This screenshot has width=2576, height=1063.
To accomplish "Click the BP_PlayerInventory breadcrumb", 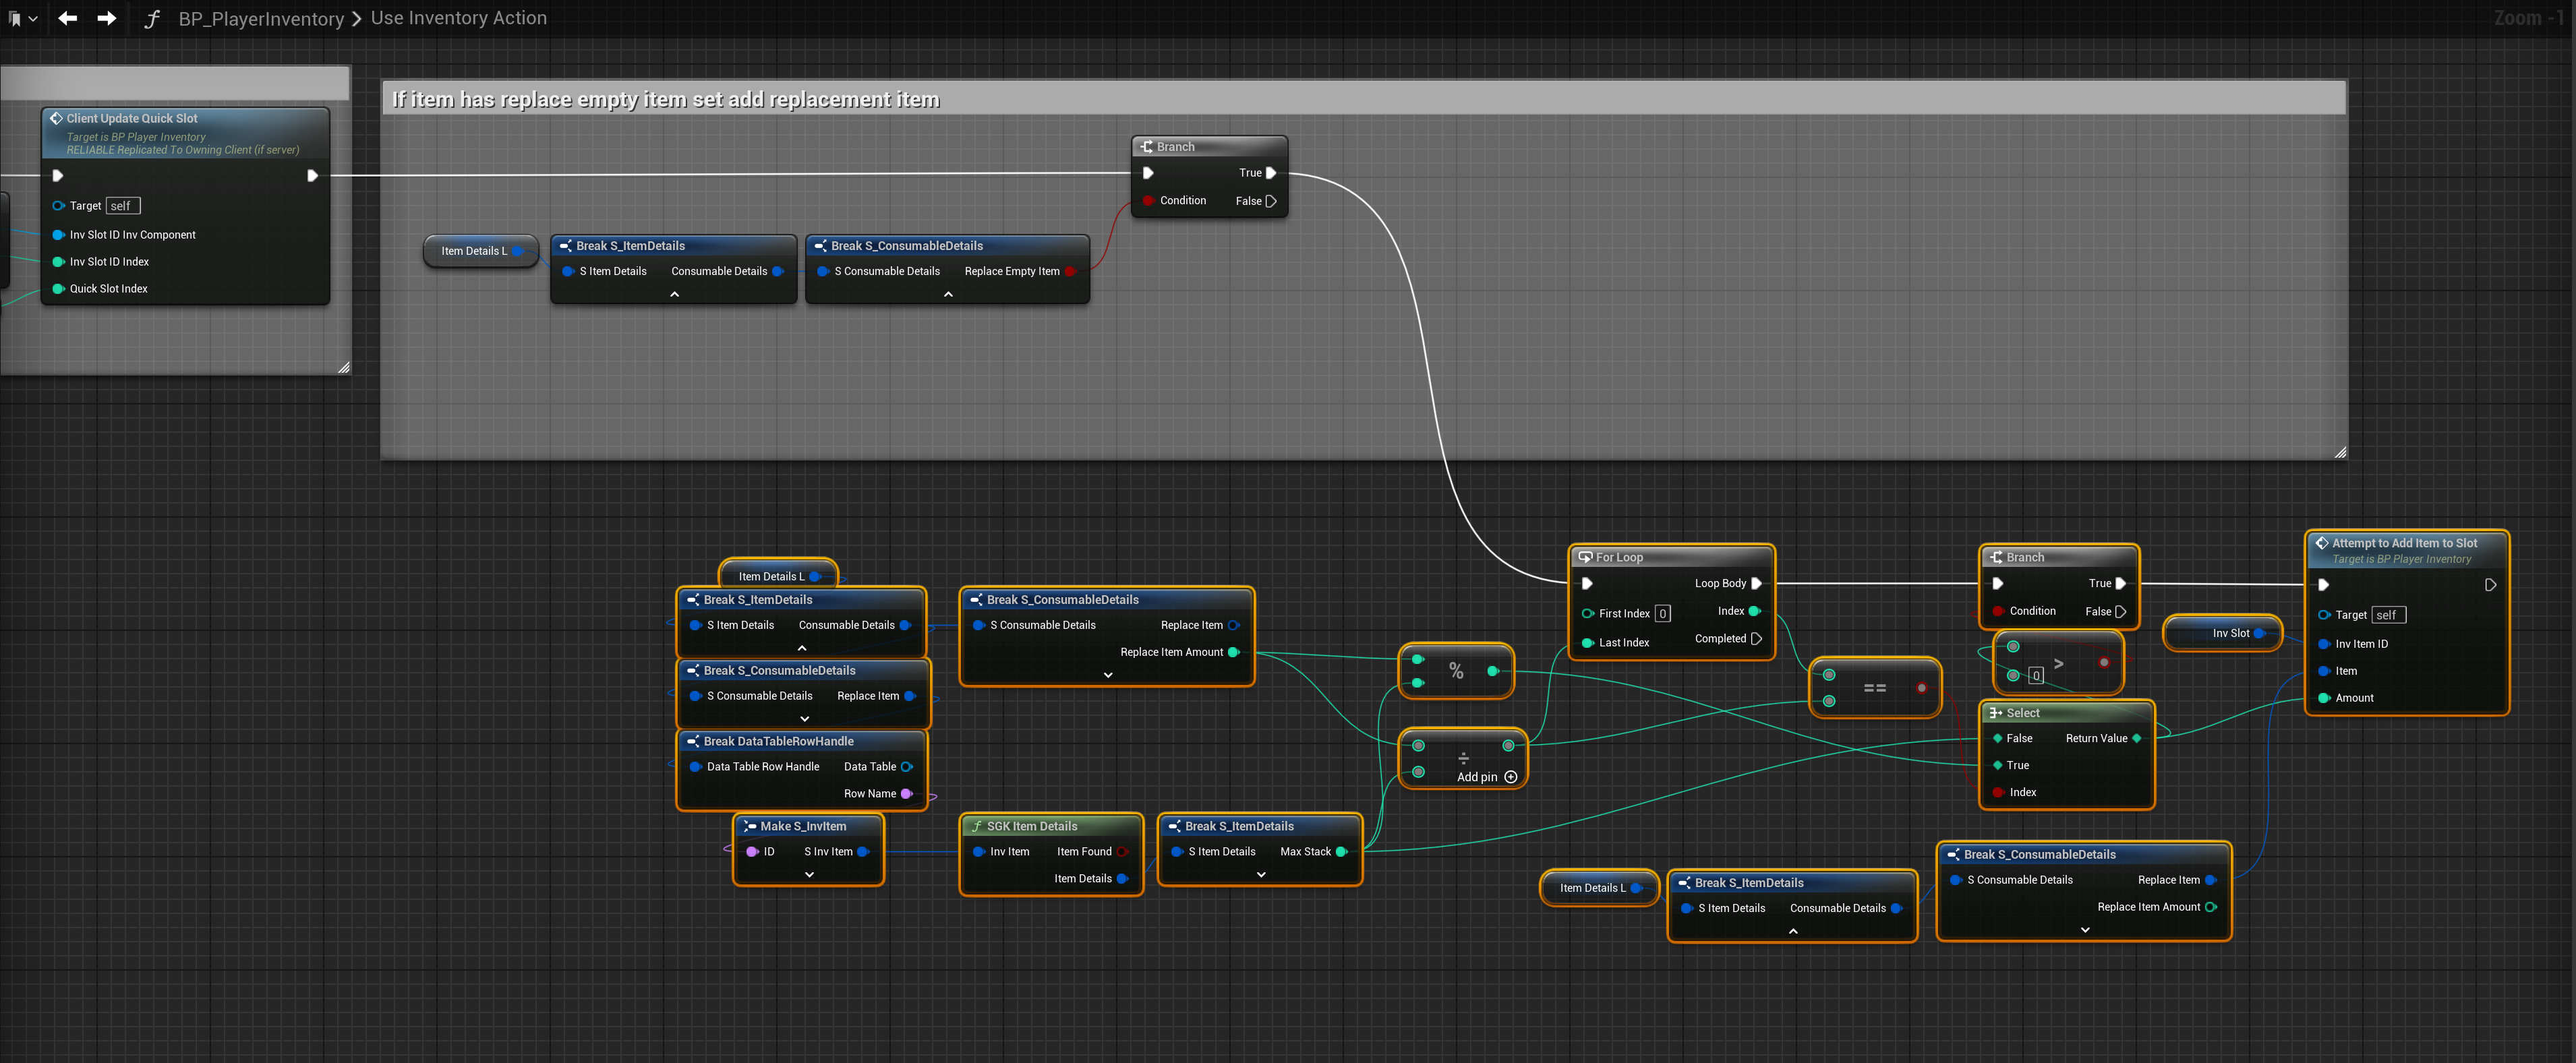I will pos(260,19).
